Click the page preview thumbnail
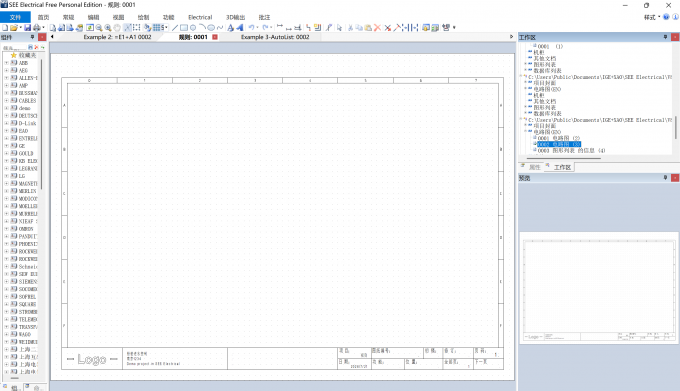This screenshot has height=391, width=680. tap(599, 289)
